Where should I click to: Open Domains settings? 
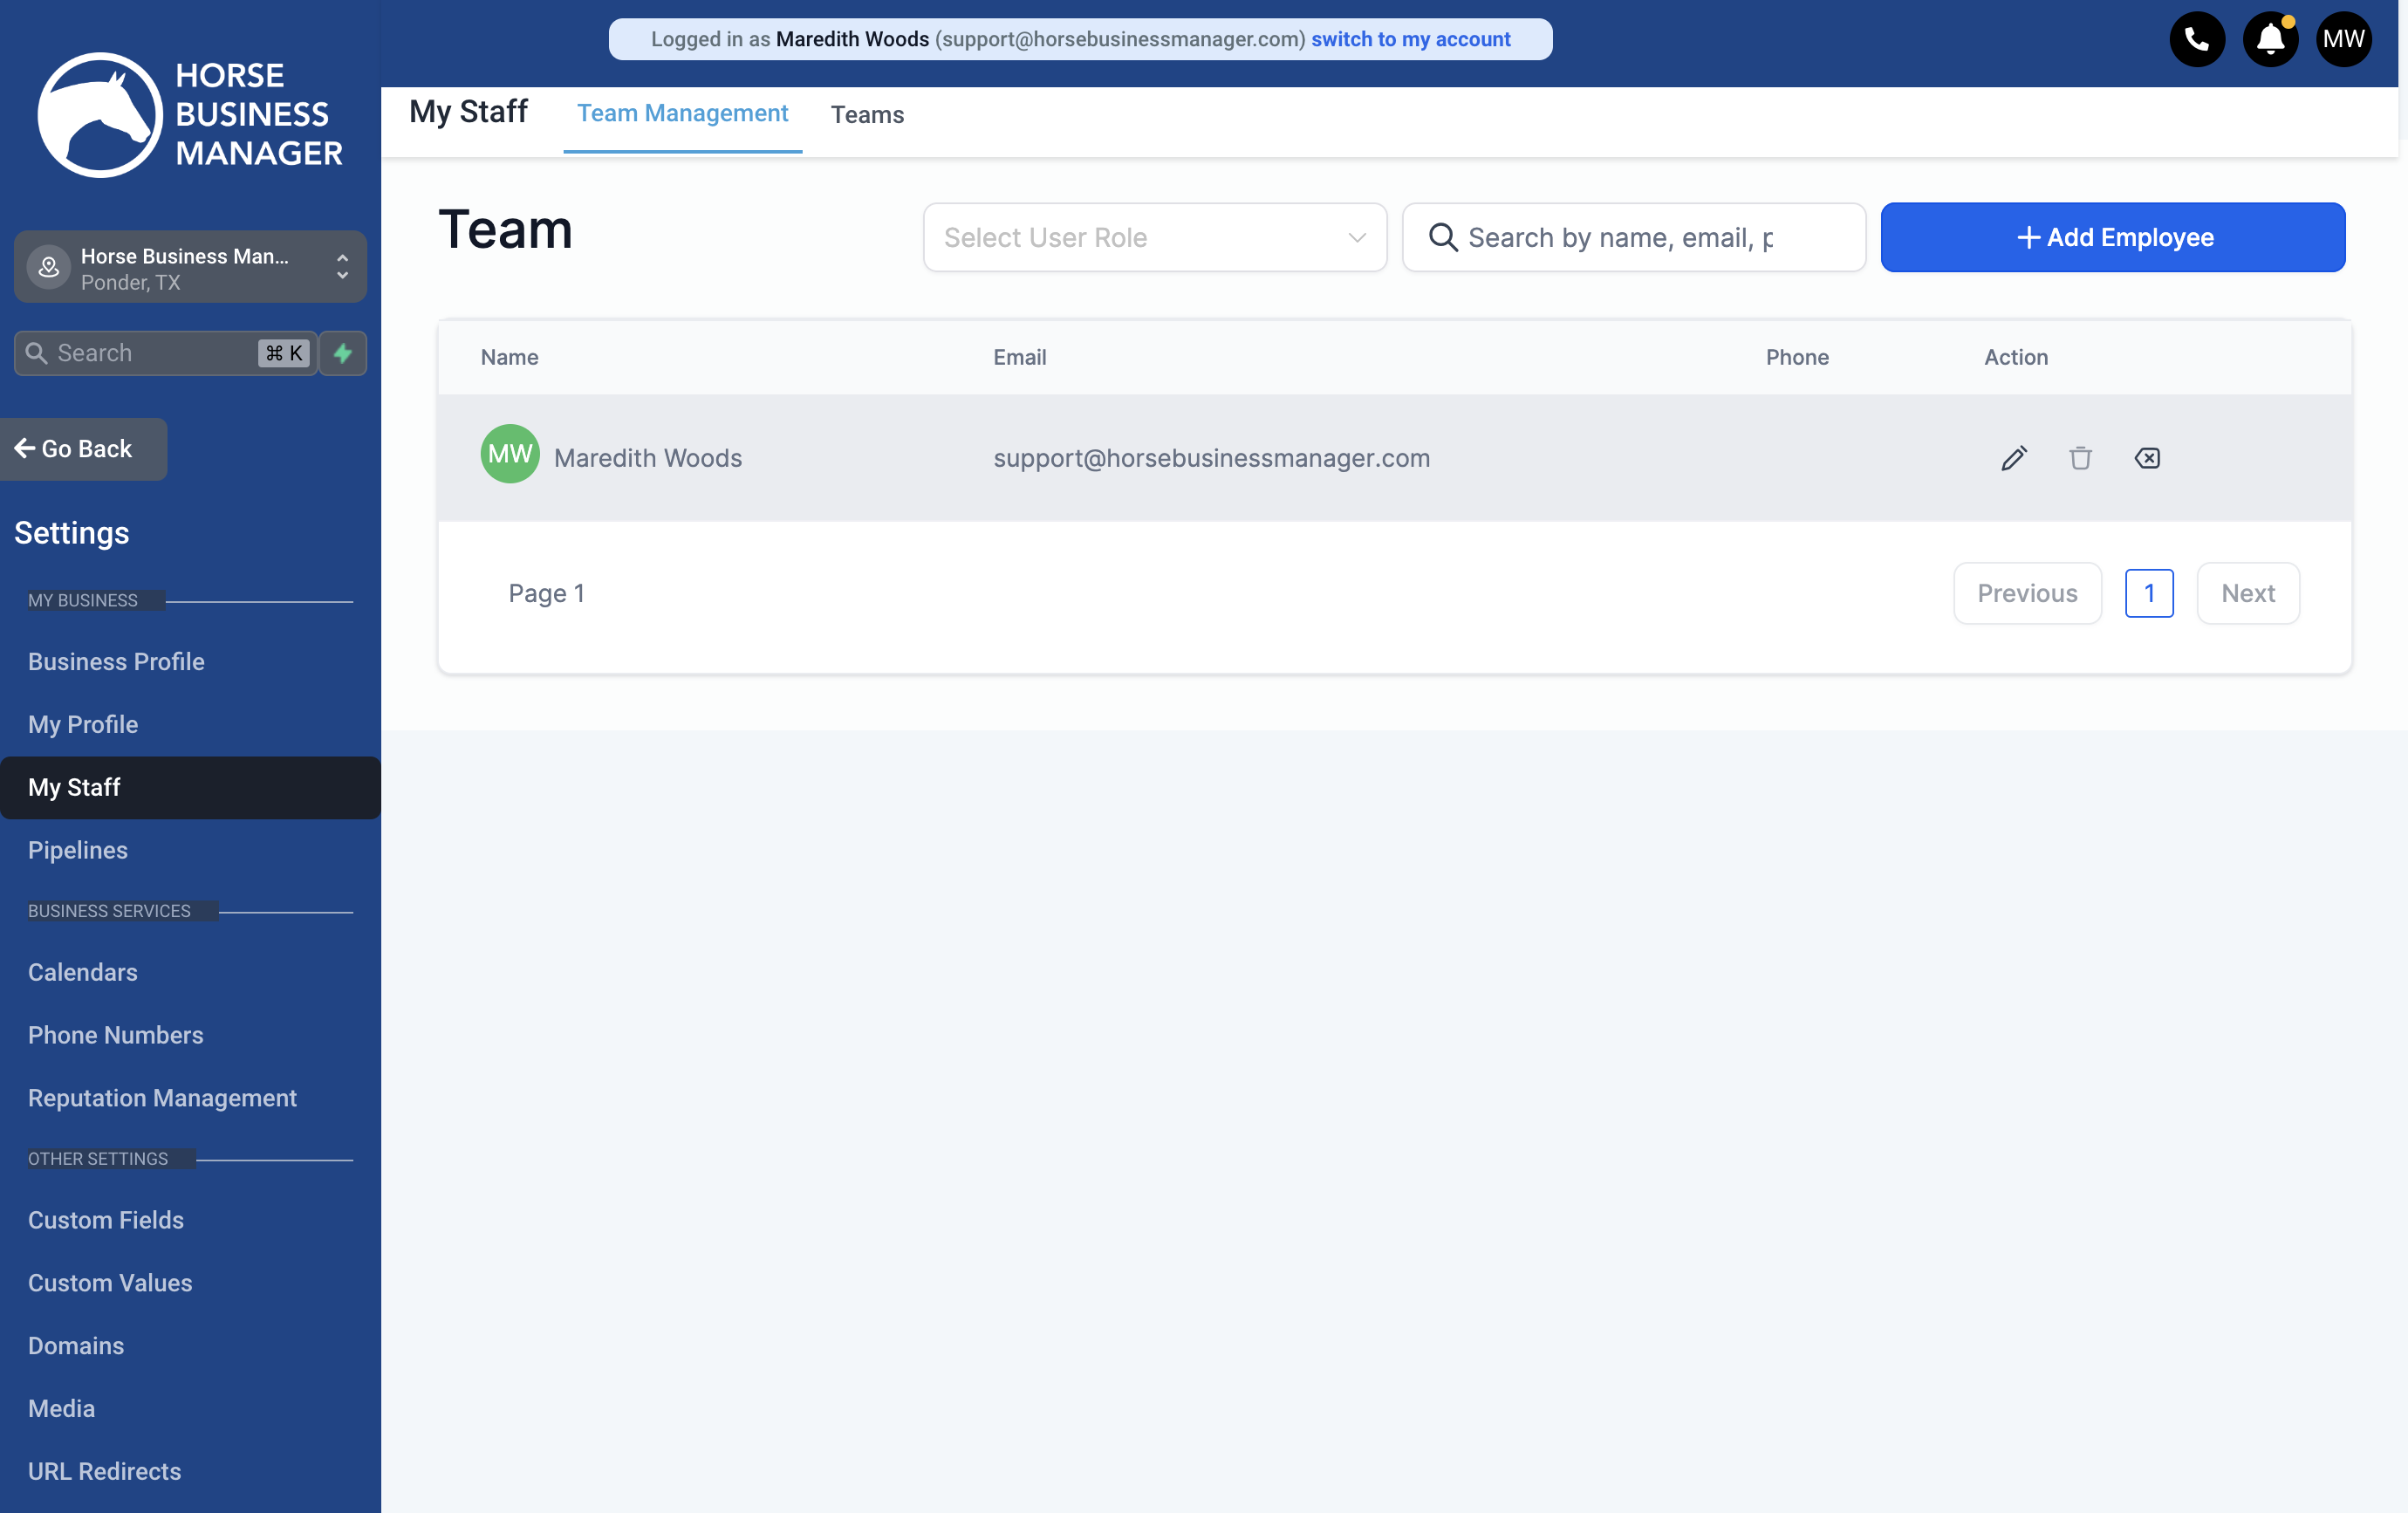(76, 1347)
